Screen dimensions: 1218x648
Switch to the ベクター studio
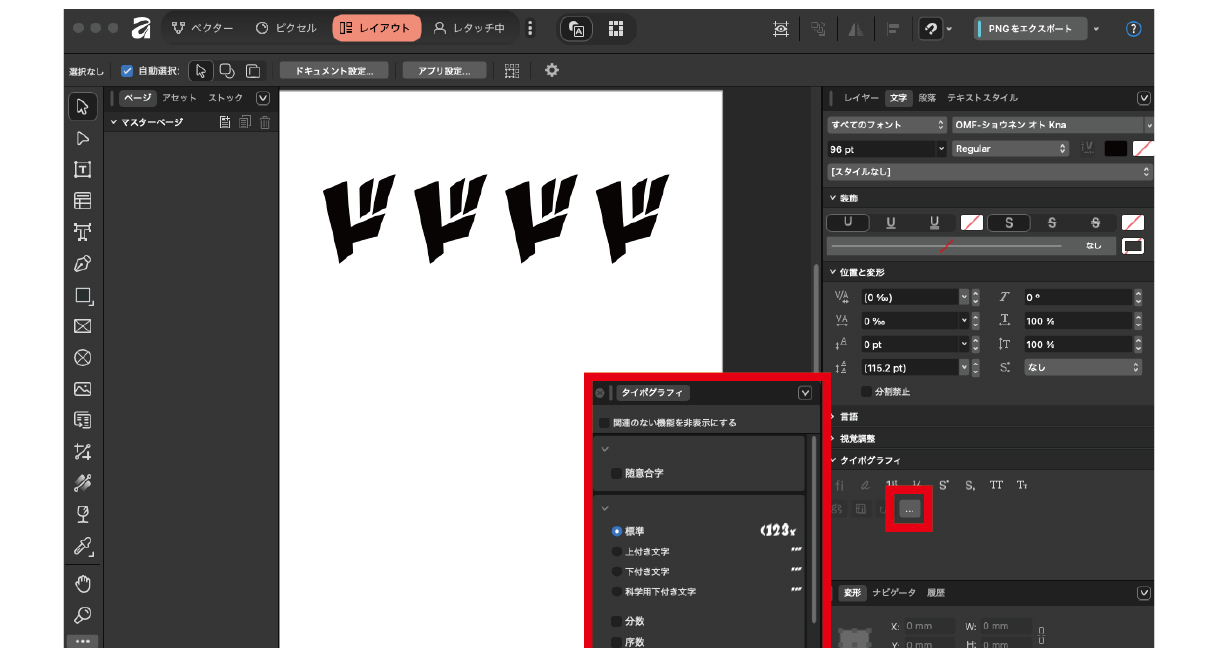coord(202,28)
